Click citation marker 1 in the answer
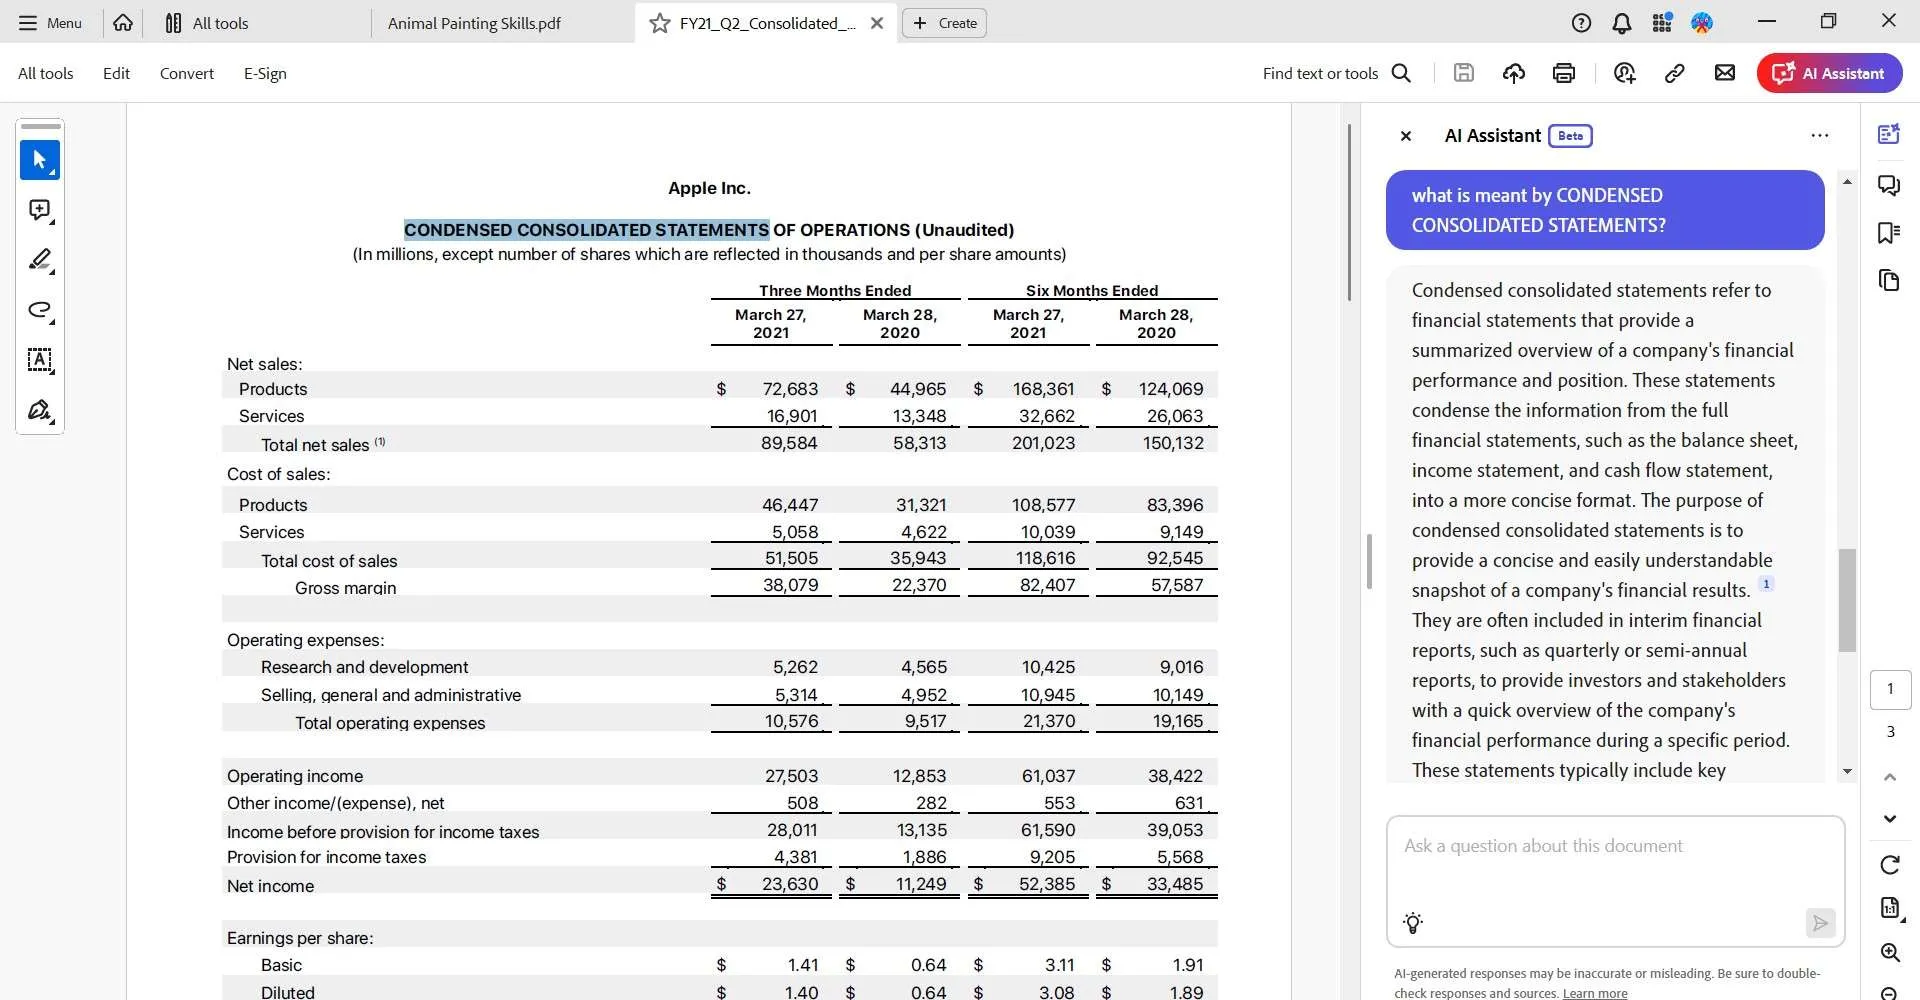1920x1000 pixels. pos(1766,584)
